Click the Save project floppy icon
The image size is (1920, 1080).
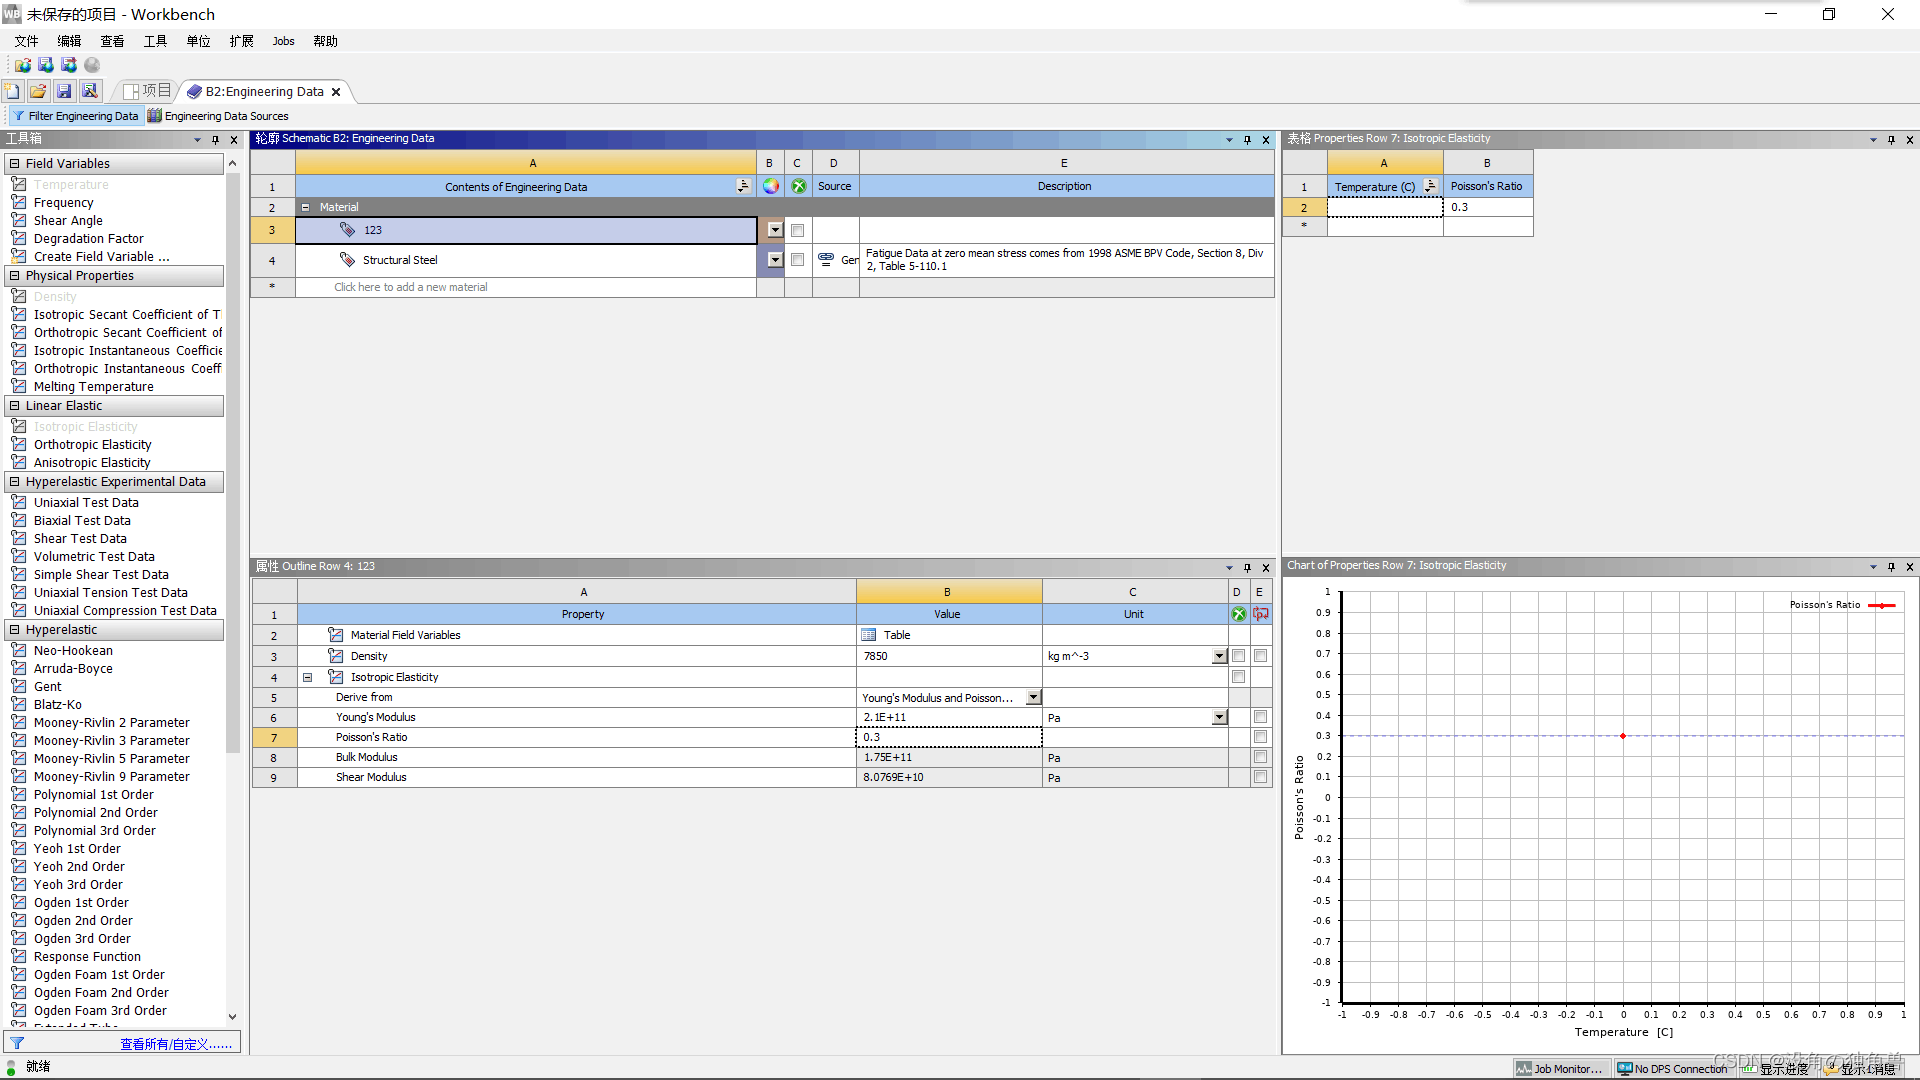(x=64, y=91)
